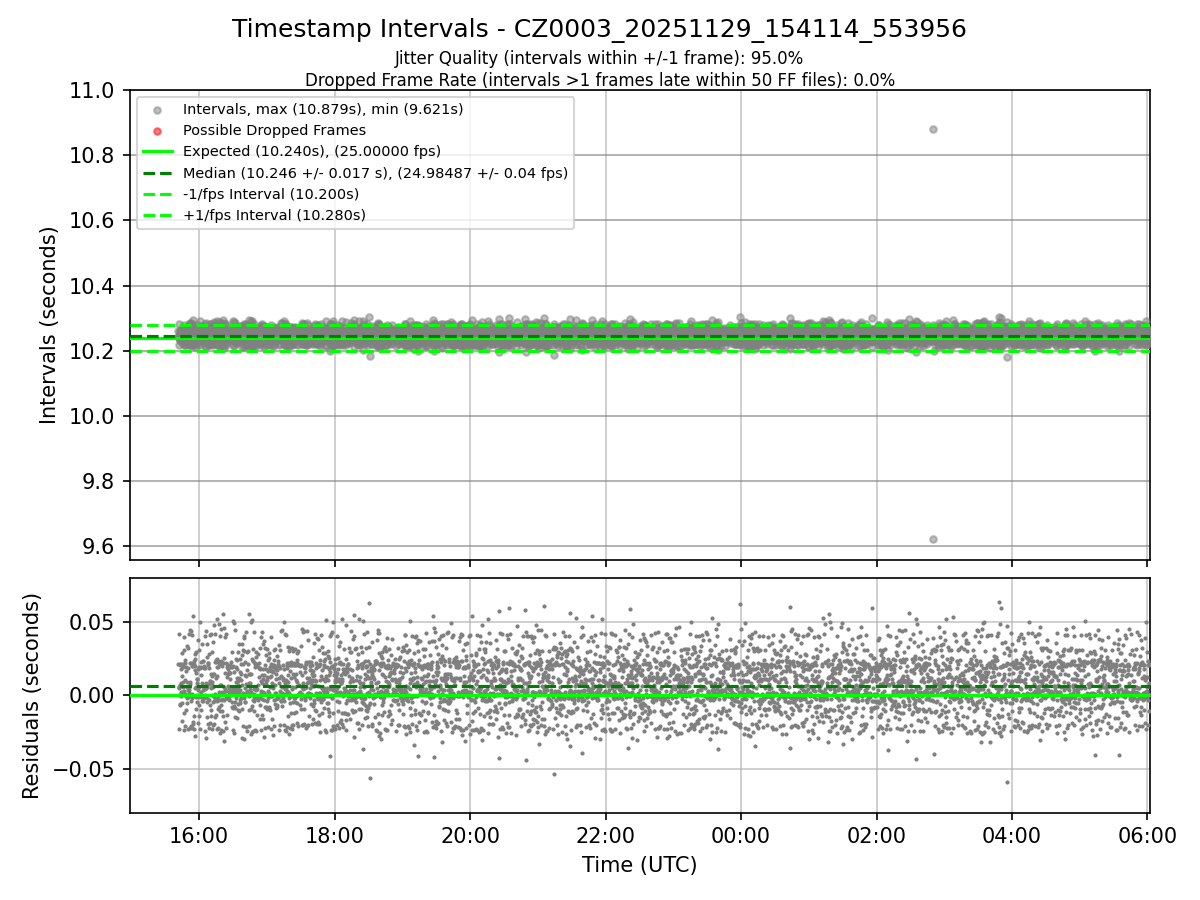1200x900 pixels.
Task: Click the maximum outlier point near 10.88 seconds
Action: click(933, 129)
